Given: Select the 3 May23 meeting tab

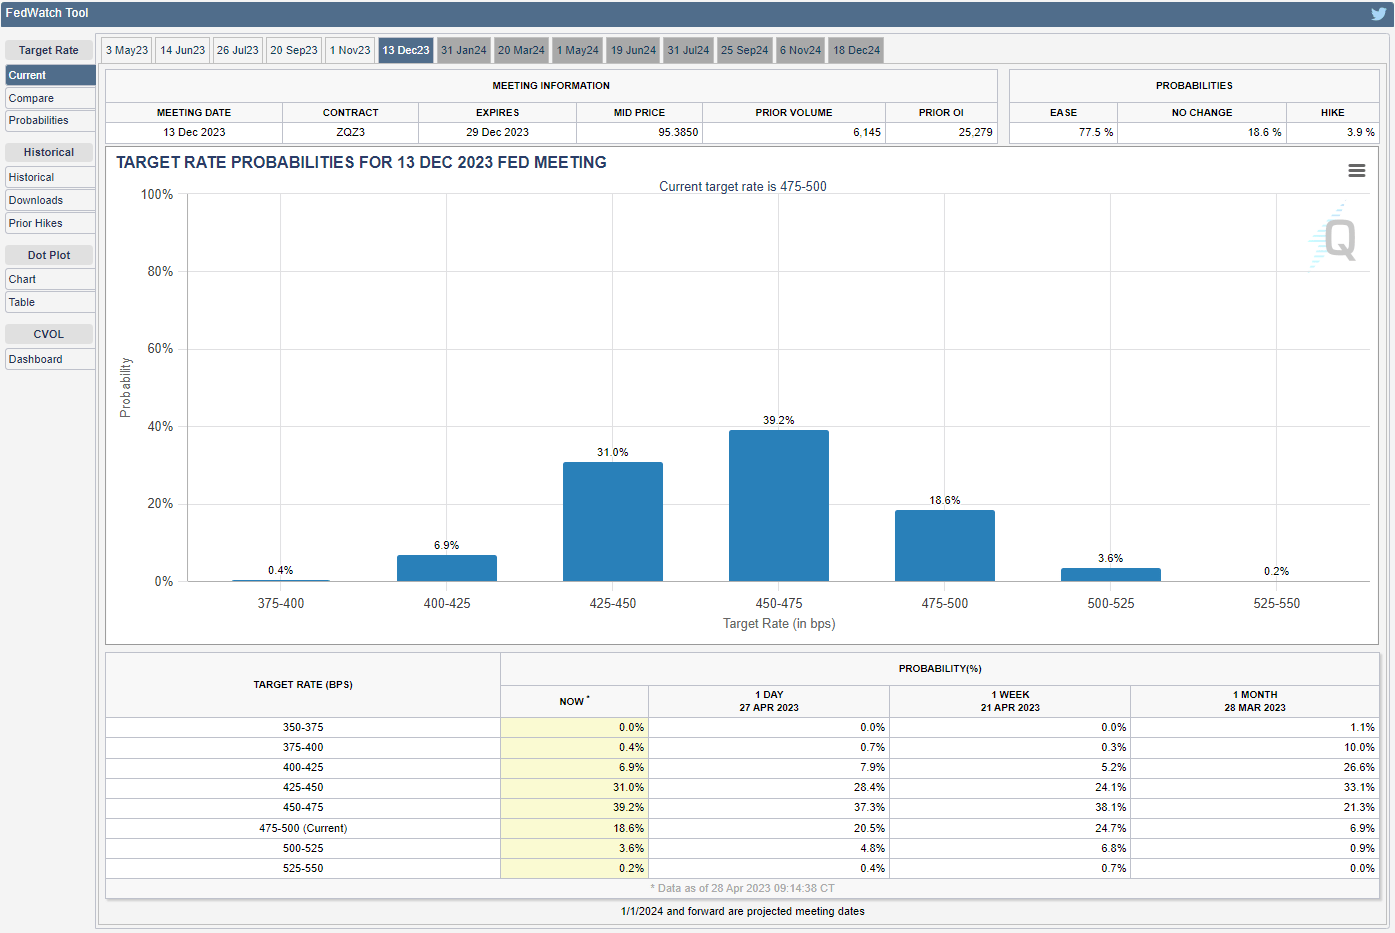Looking at the screenshot, I should pos(127,50).
